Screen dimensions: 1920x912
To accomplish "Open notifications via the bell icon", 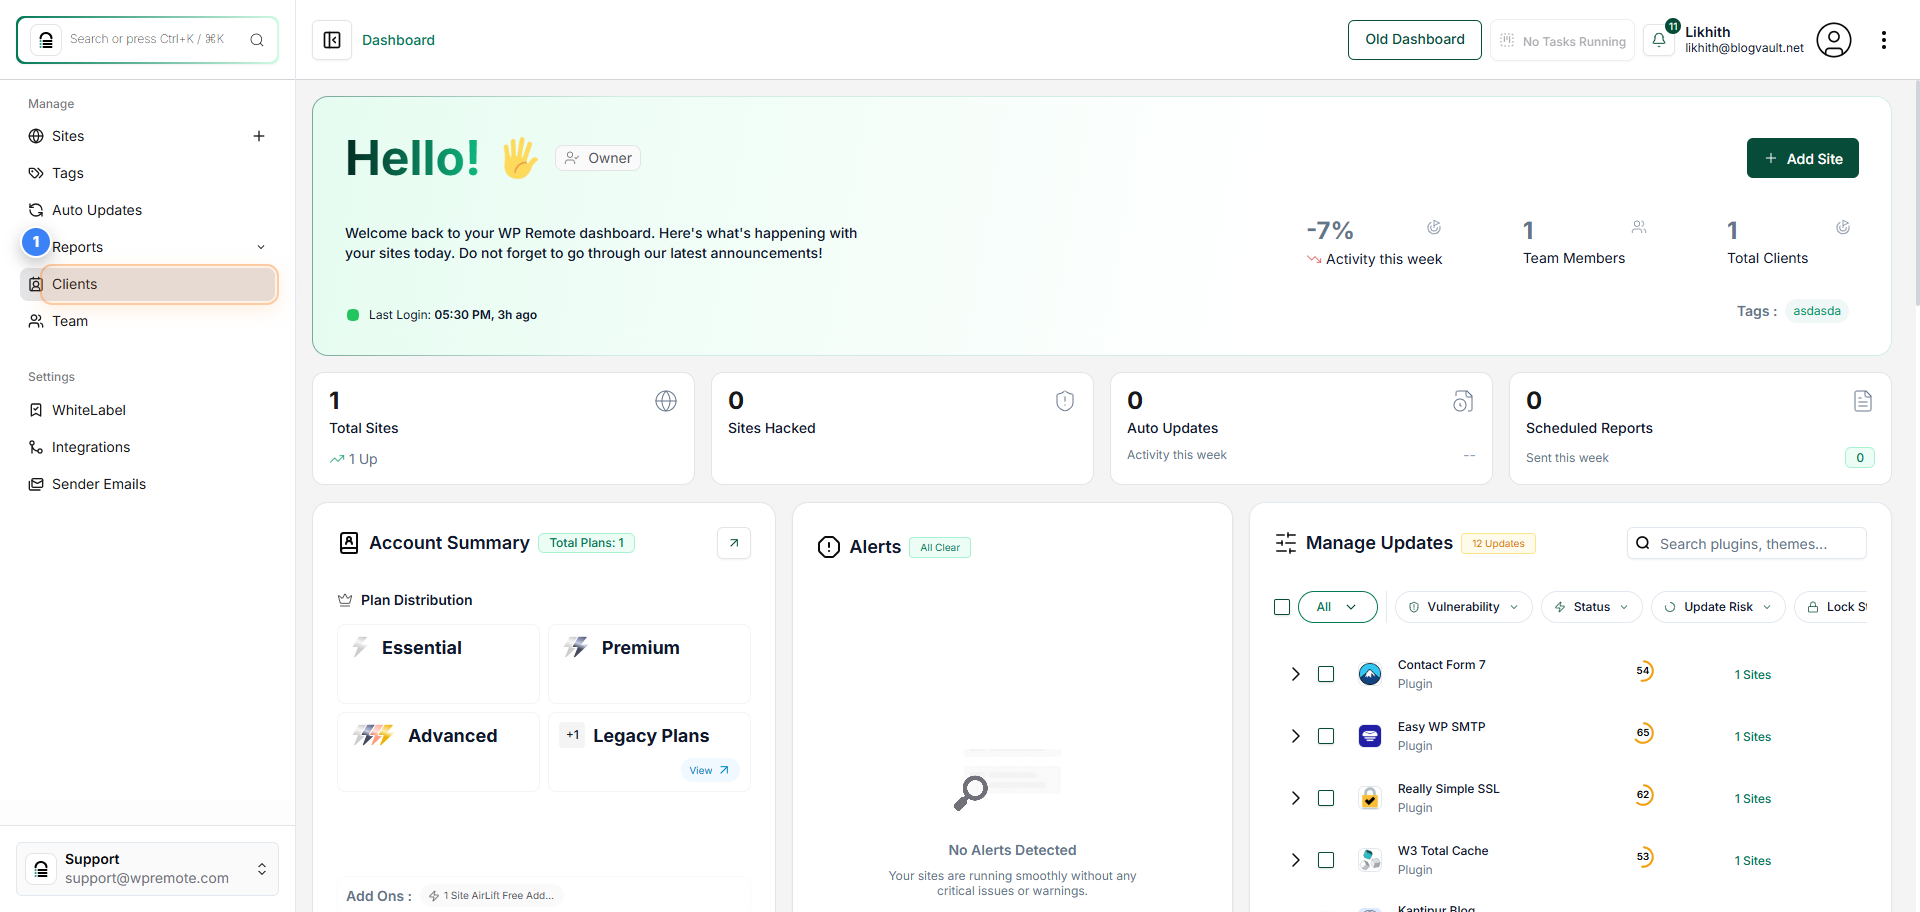I will point(1659,40).
